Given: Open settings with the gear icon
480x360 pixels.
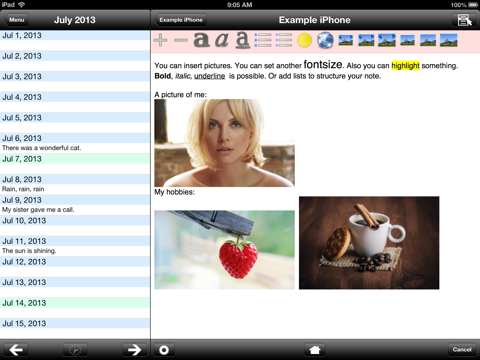Looking at the screenshot, I should [x=164, y=350].
